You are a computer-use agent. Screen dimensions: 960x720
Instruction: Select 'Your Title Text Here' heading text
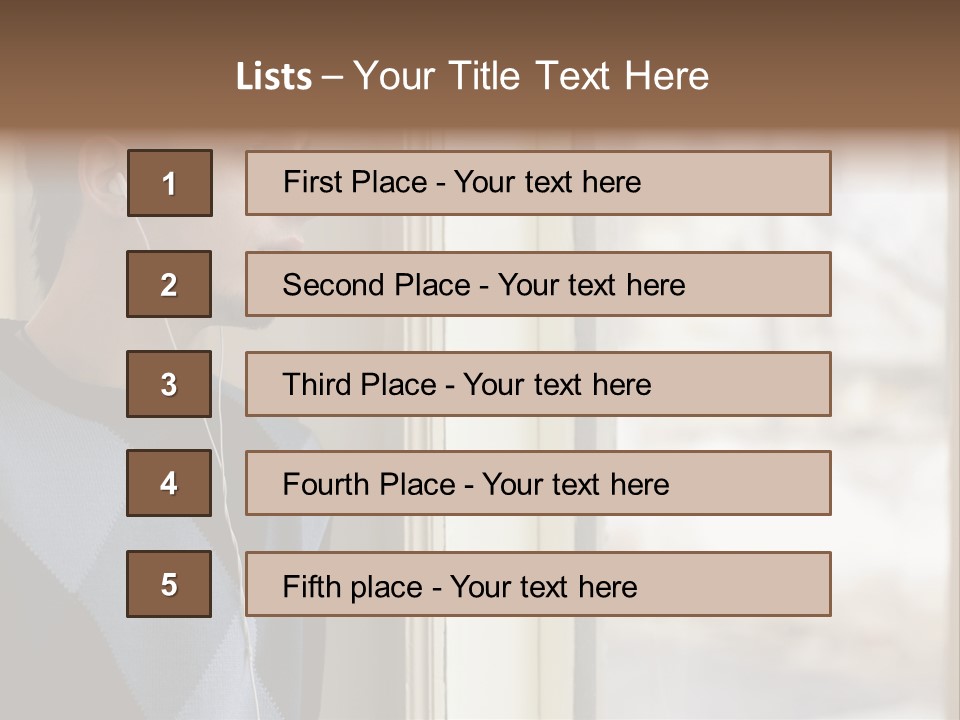[x=531, y=76]
